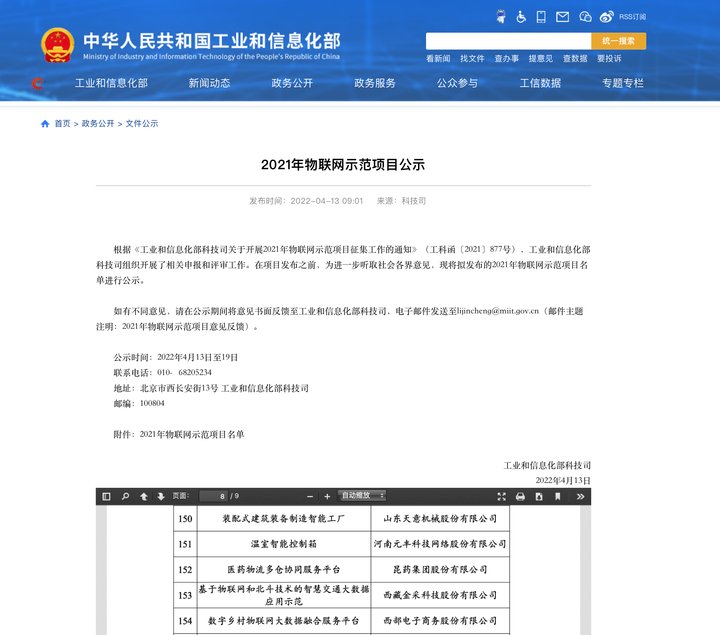720x635 pixels.
Task: Click PDF cell 山东天意机械股份有限公司
Action: tap(440, 518)
